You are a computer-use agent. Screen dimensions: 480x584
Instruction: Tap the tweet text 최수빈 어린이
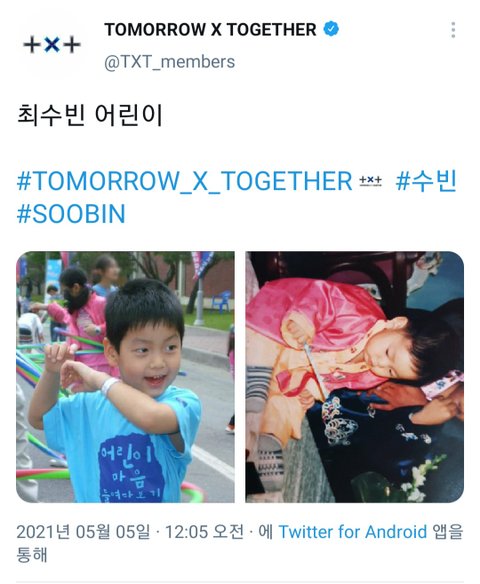[90, 115]
